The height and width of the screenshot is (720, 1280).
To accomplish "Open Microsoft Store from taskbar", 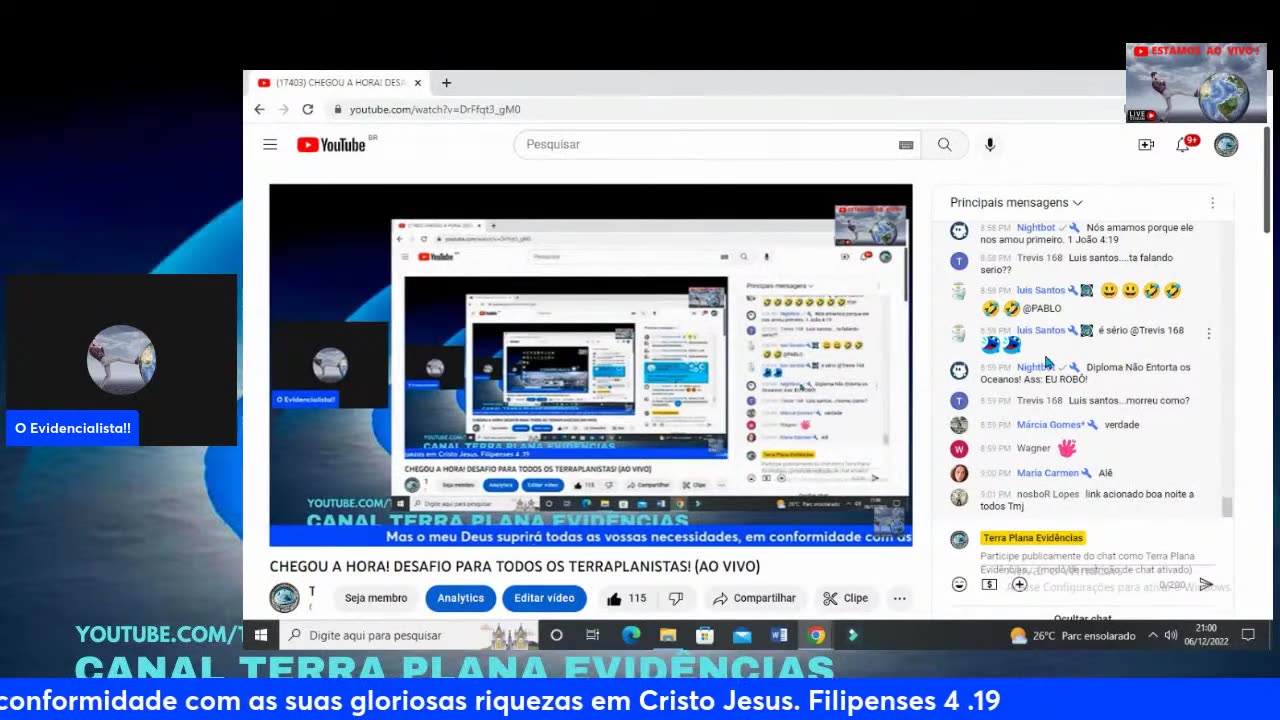I will click(705, 635).
